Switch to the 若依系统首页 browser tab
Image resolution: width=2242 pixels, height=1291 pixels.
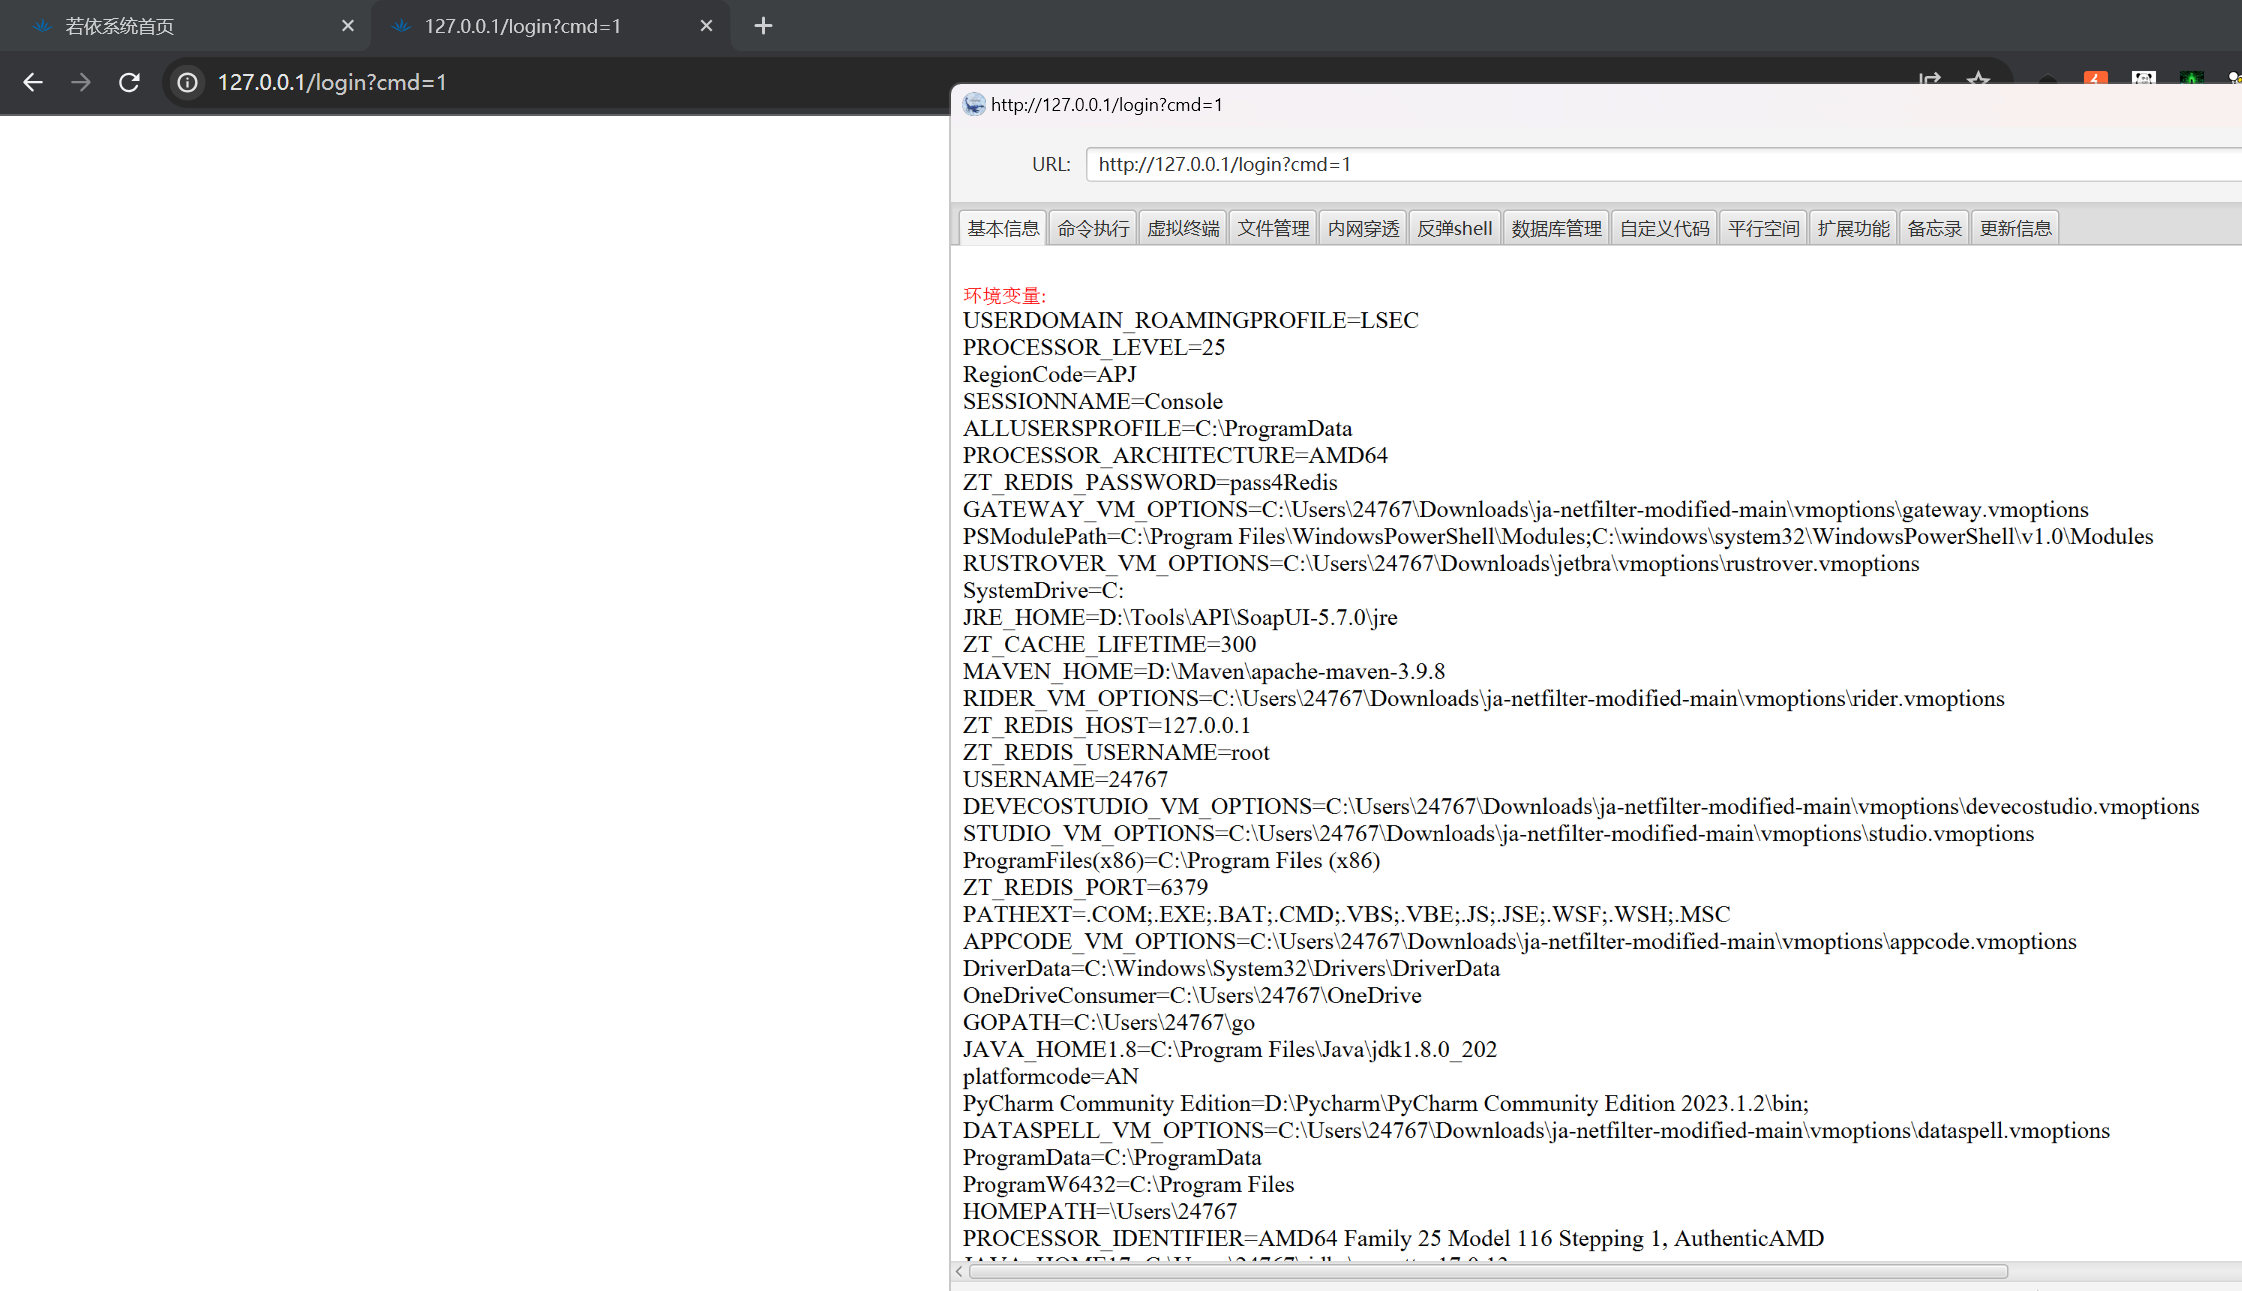(180, 26)
